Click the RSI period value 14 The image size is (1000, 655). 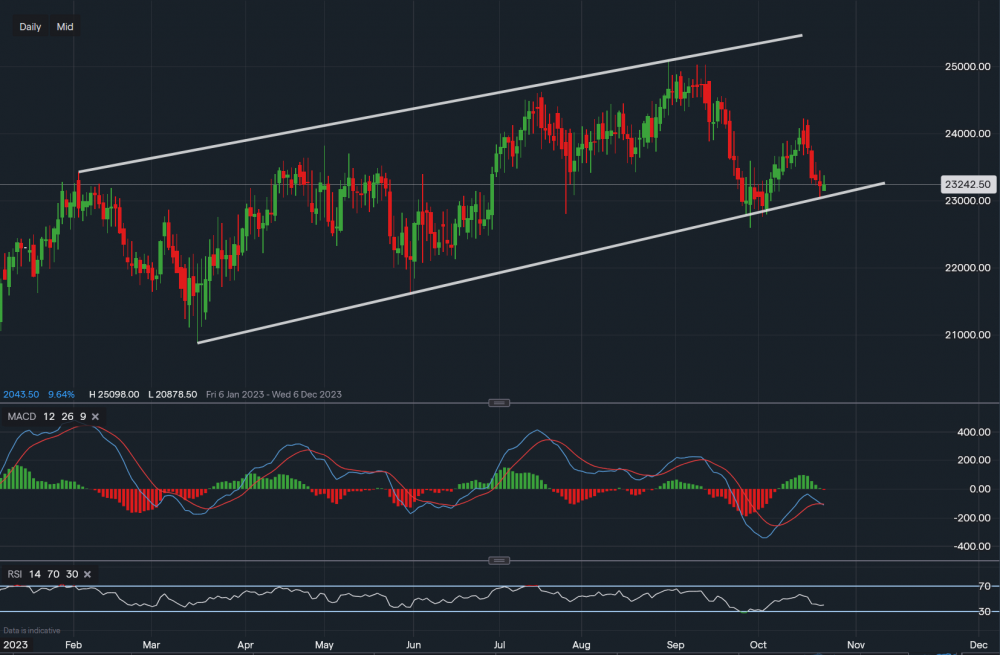click(35, 574)
